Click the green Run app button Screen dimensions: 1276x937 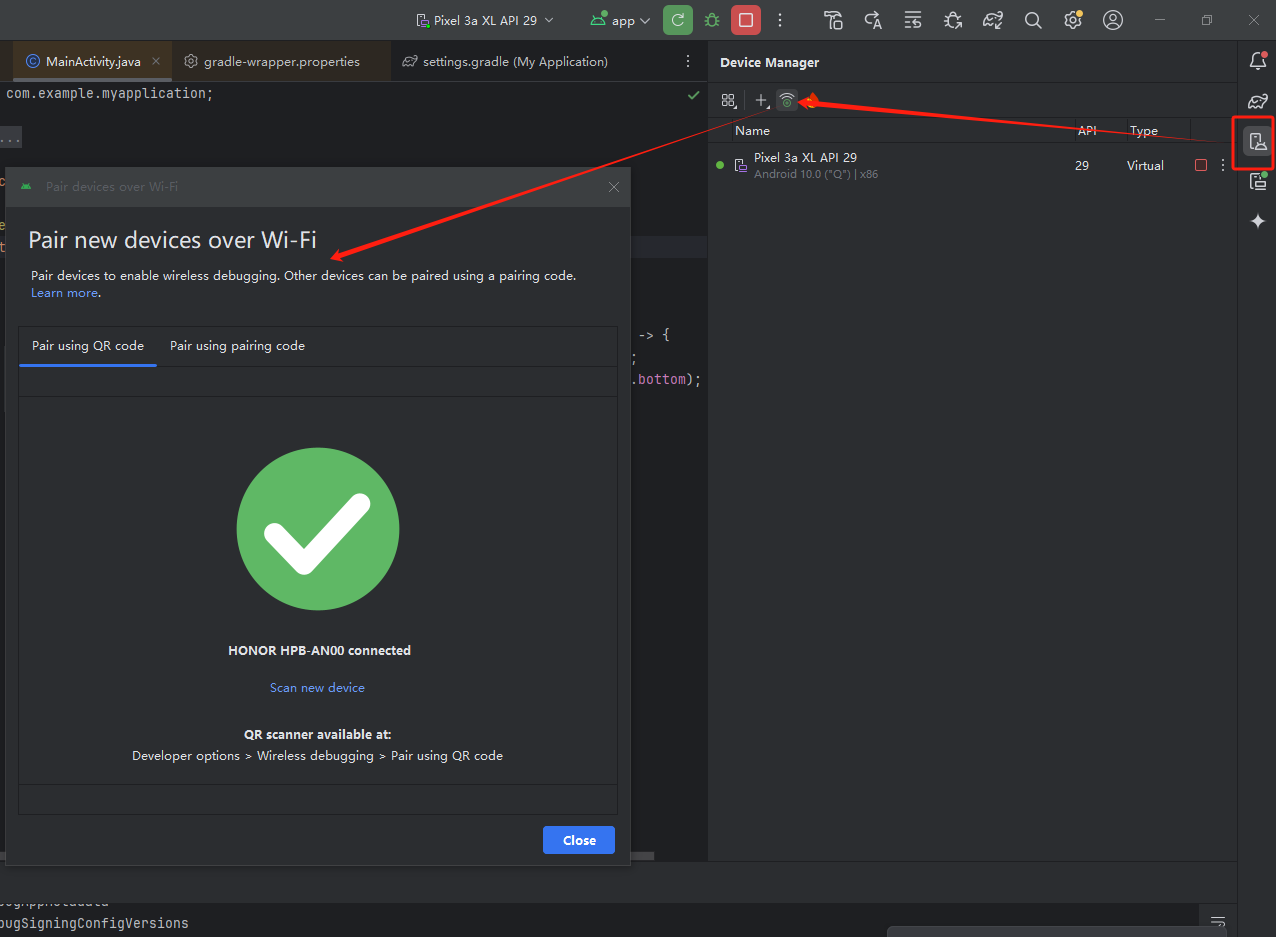pos(678,20)
